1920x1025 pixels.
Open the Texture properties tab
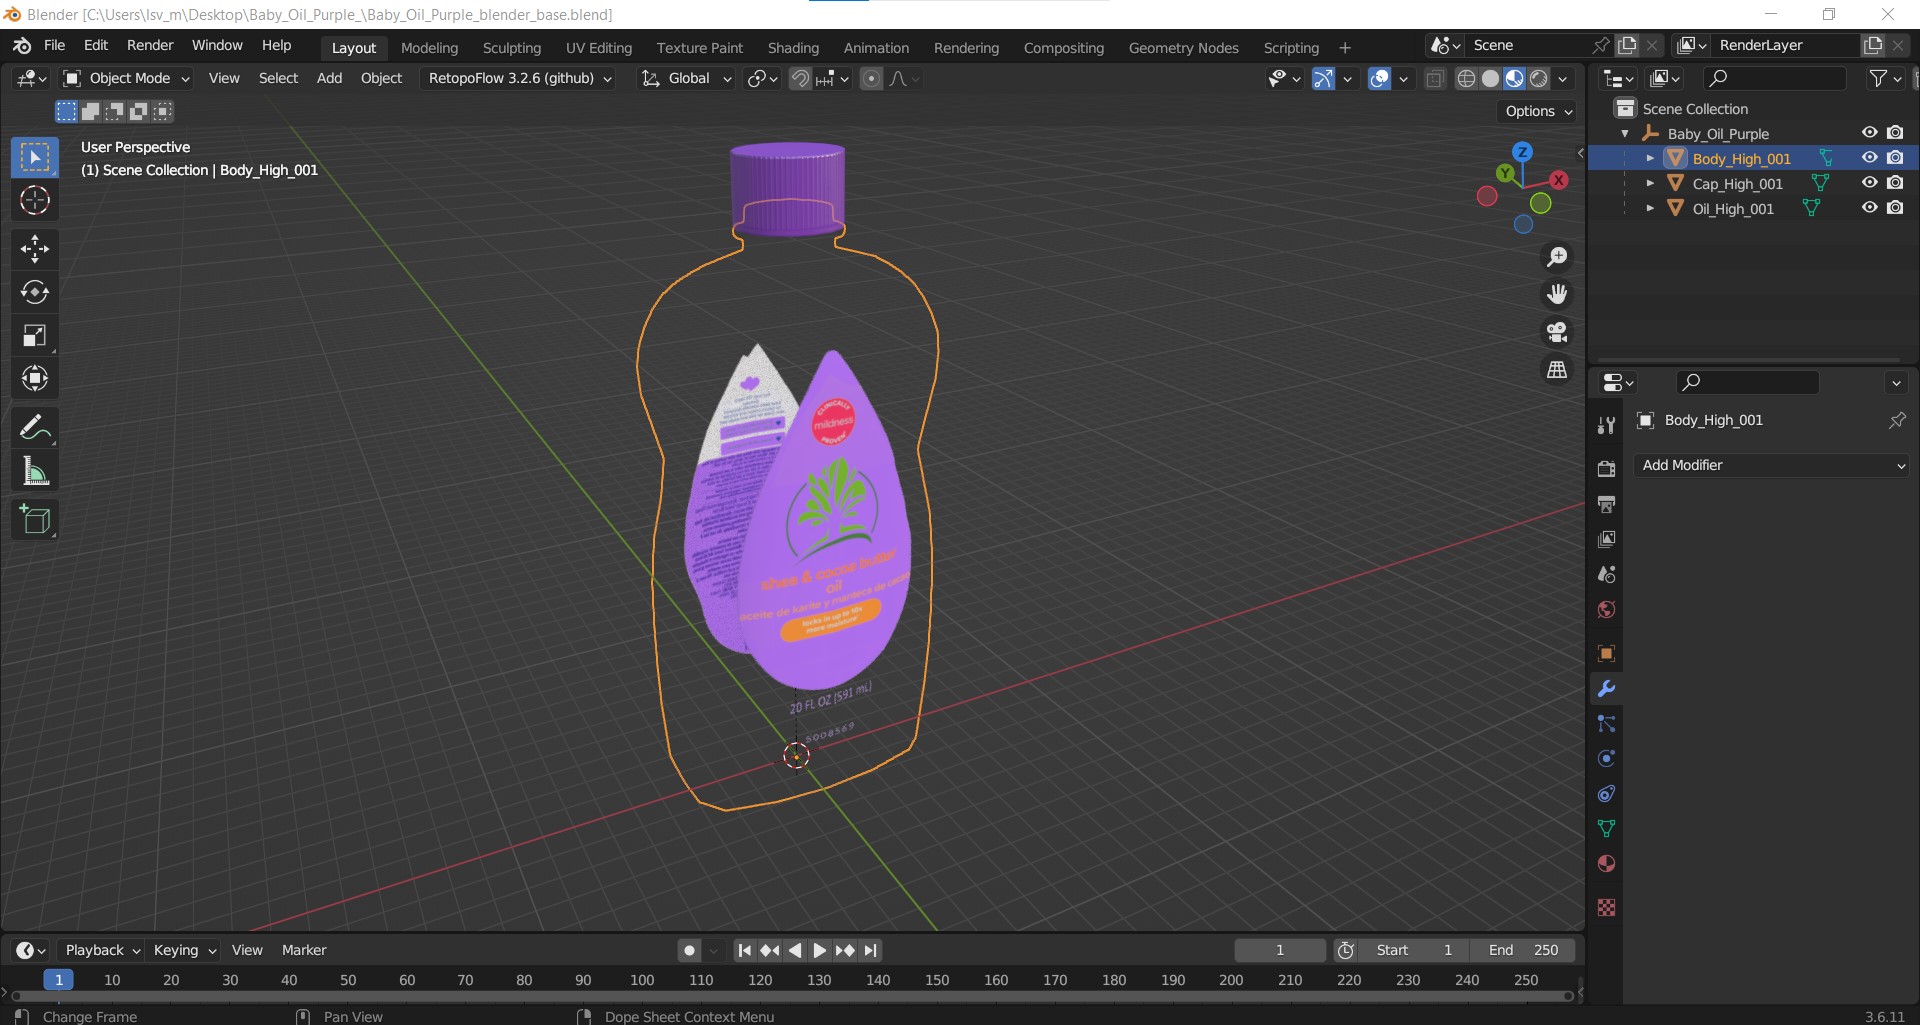click(1606, 907)
